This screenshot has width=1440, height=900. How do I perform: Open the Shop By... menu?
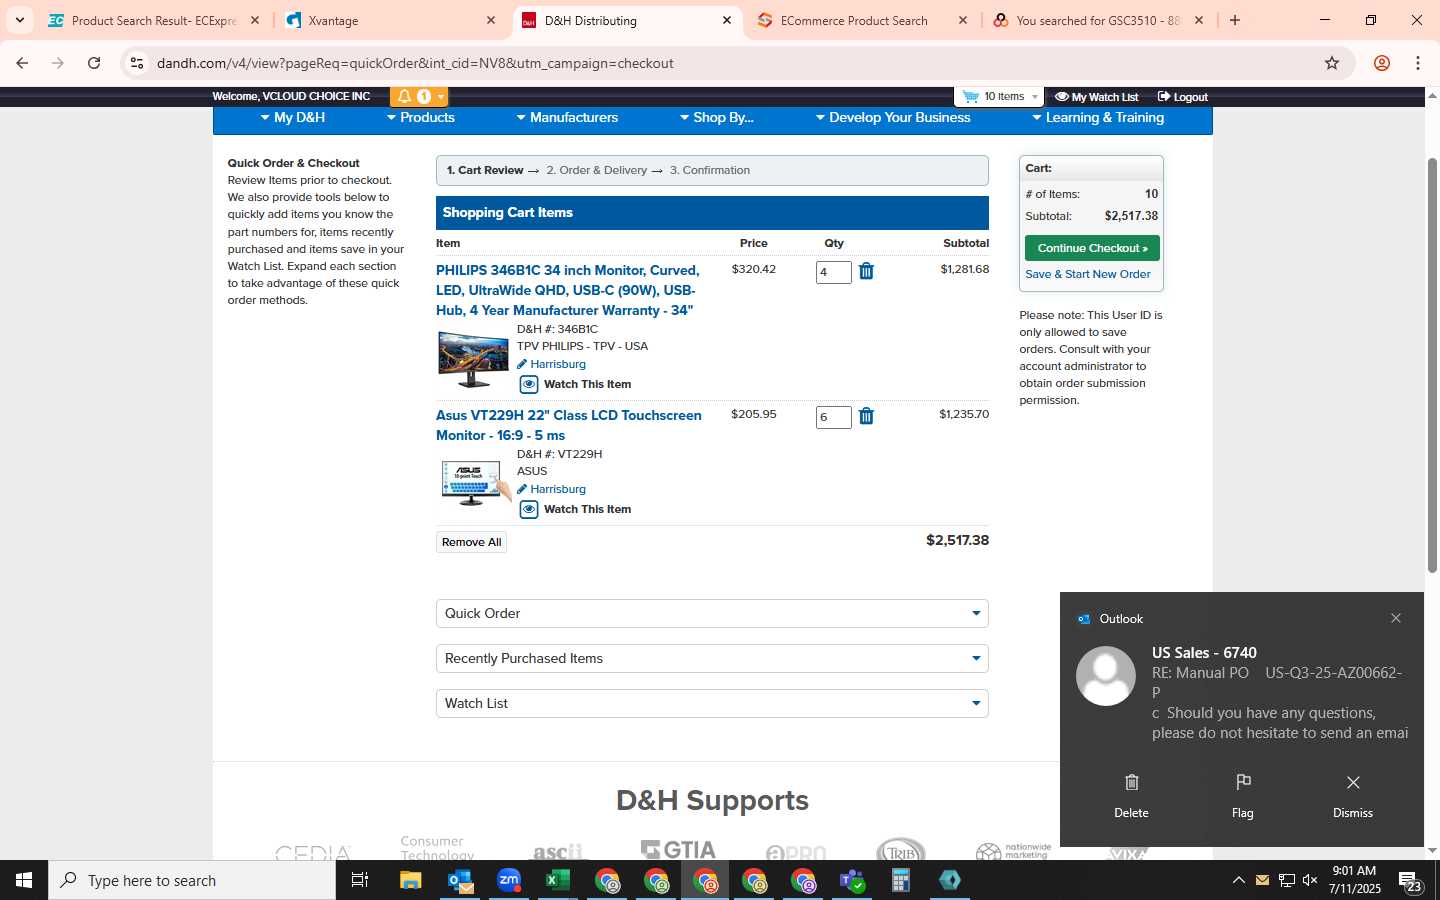pyautogui.click(x=717, y=118)
